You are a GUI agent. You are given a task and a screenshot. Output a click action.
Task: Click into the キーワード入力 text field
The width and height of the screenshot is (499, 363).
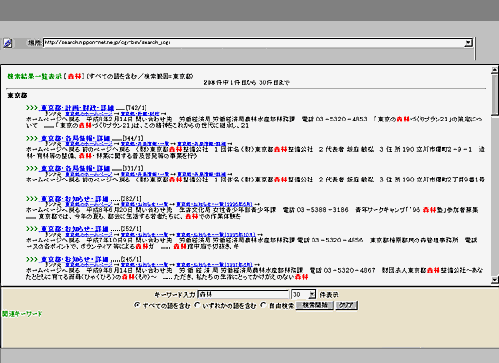point(243,294)
